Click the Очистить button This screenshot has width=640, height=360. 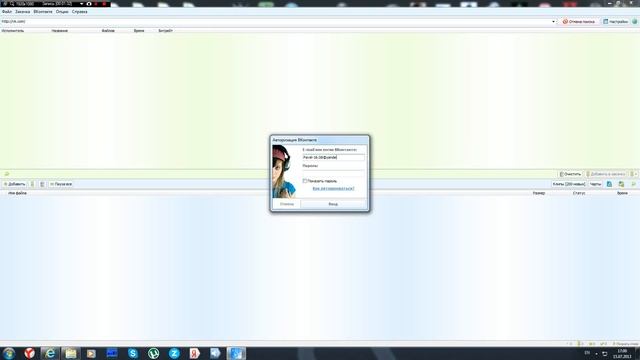point(570,174)
